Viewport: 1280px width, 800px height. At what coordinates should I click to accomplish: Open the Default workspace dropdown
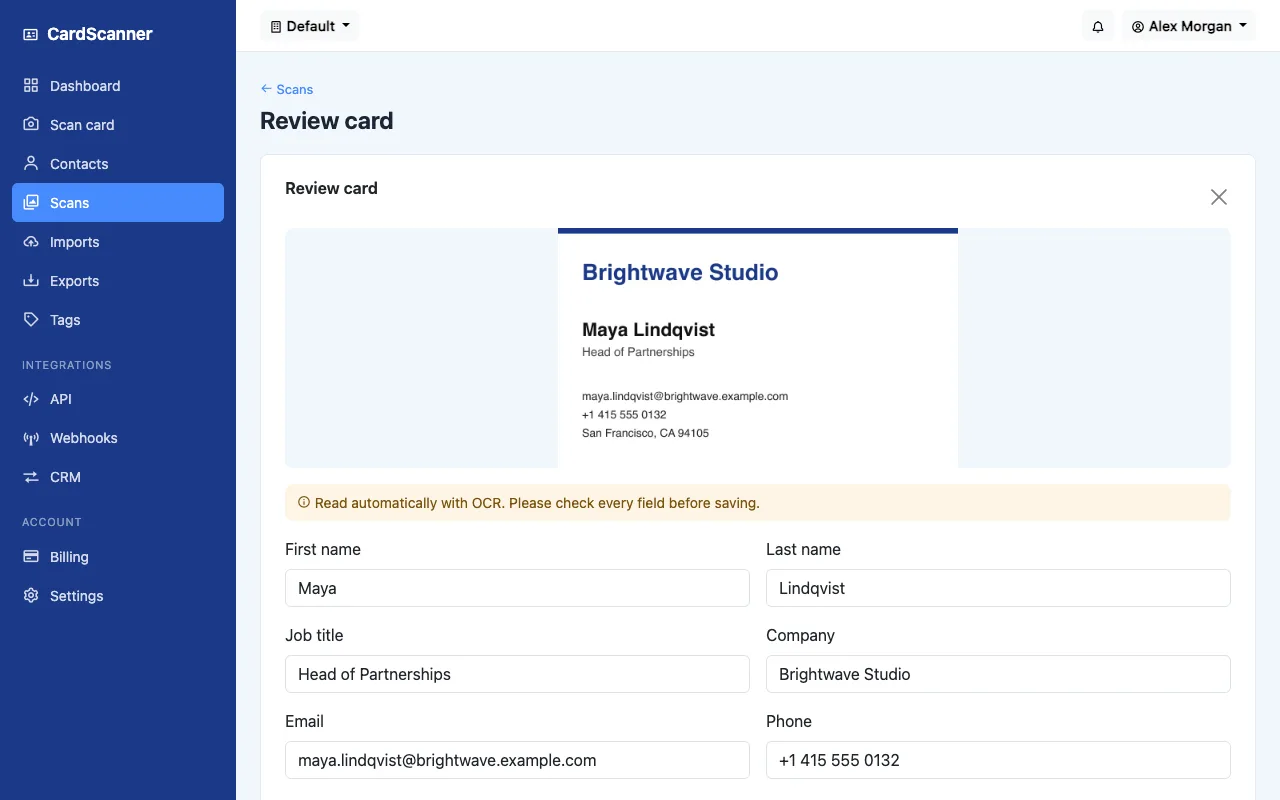click(310, 26)
